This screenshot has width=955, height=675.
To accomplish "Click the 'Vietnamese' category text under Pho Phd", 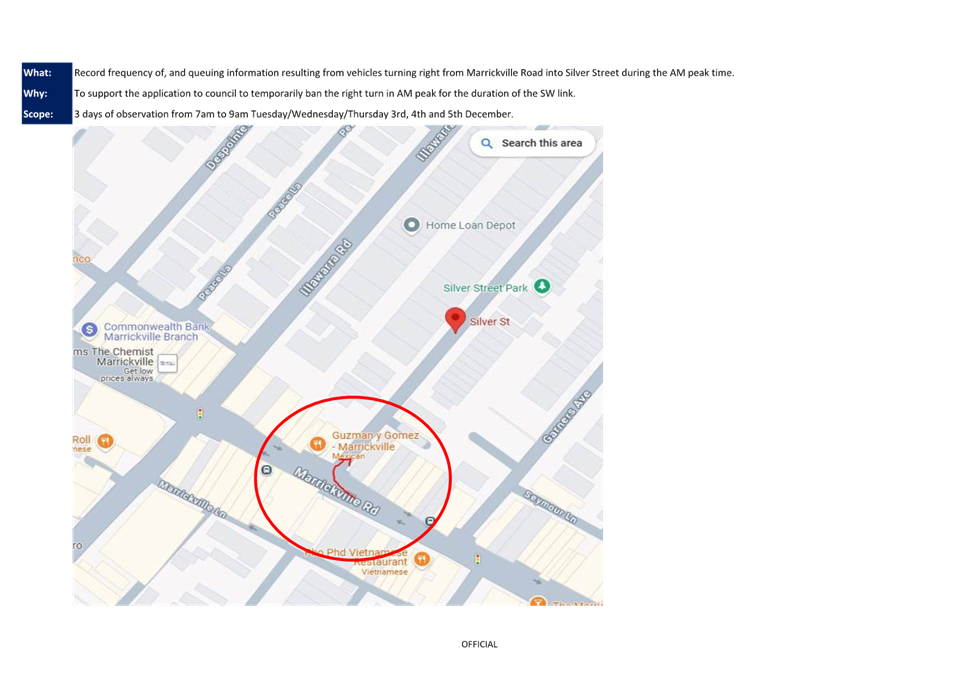I will (384, 572).
